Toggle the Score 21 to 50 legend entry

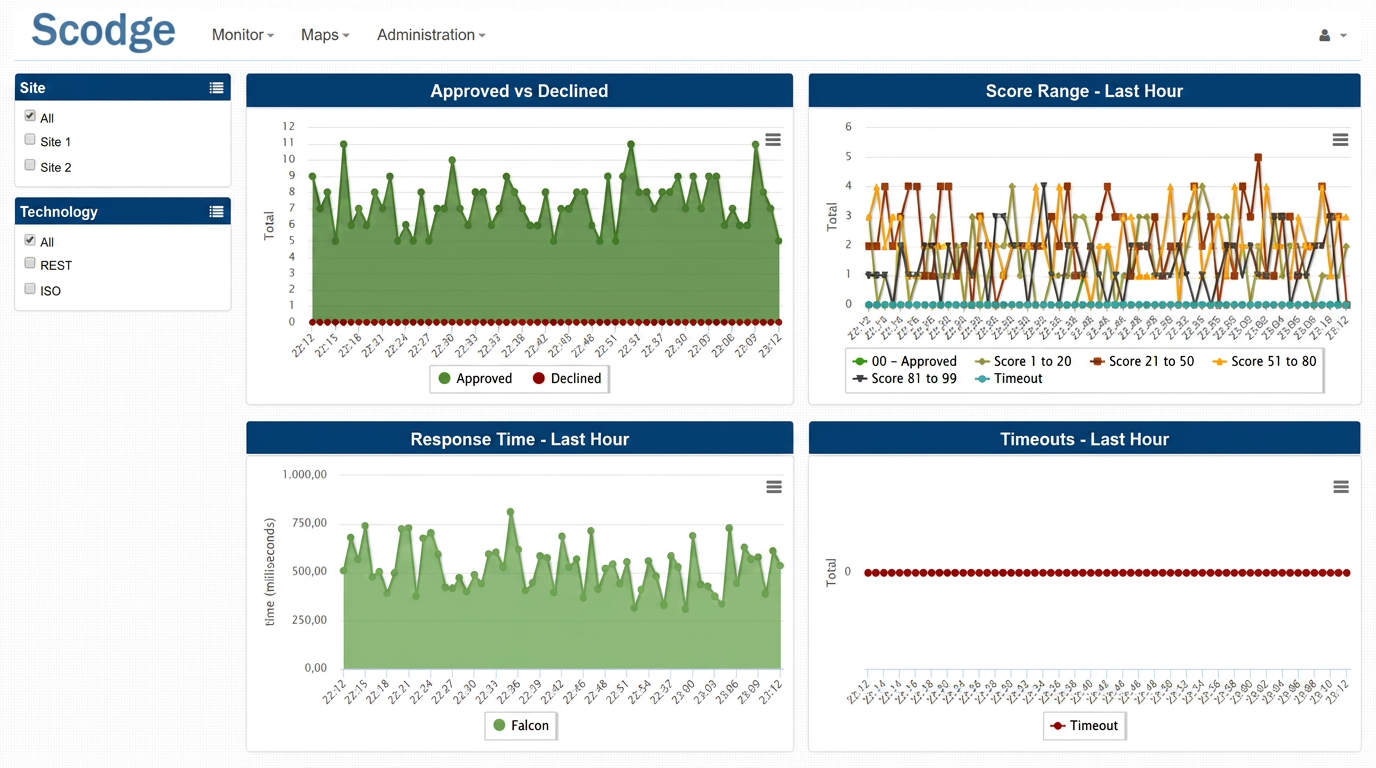point(1141,361)
